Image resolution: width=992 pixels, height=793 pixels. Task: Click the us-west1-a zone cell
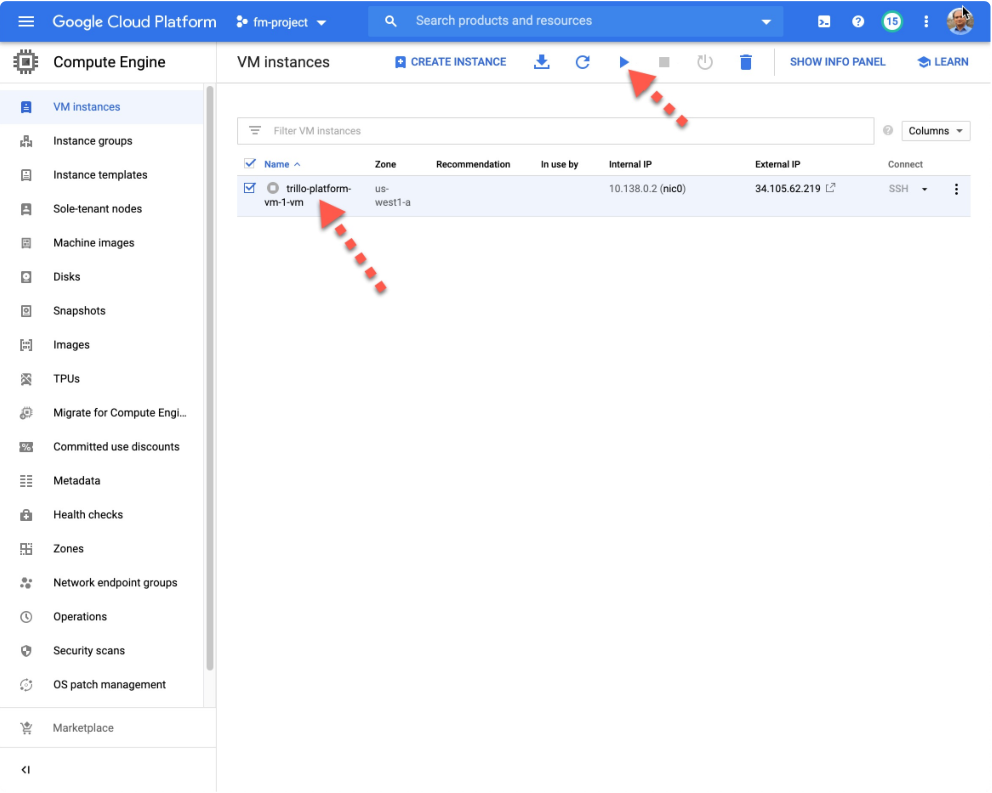click(x=392, y=196)
